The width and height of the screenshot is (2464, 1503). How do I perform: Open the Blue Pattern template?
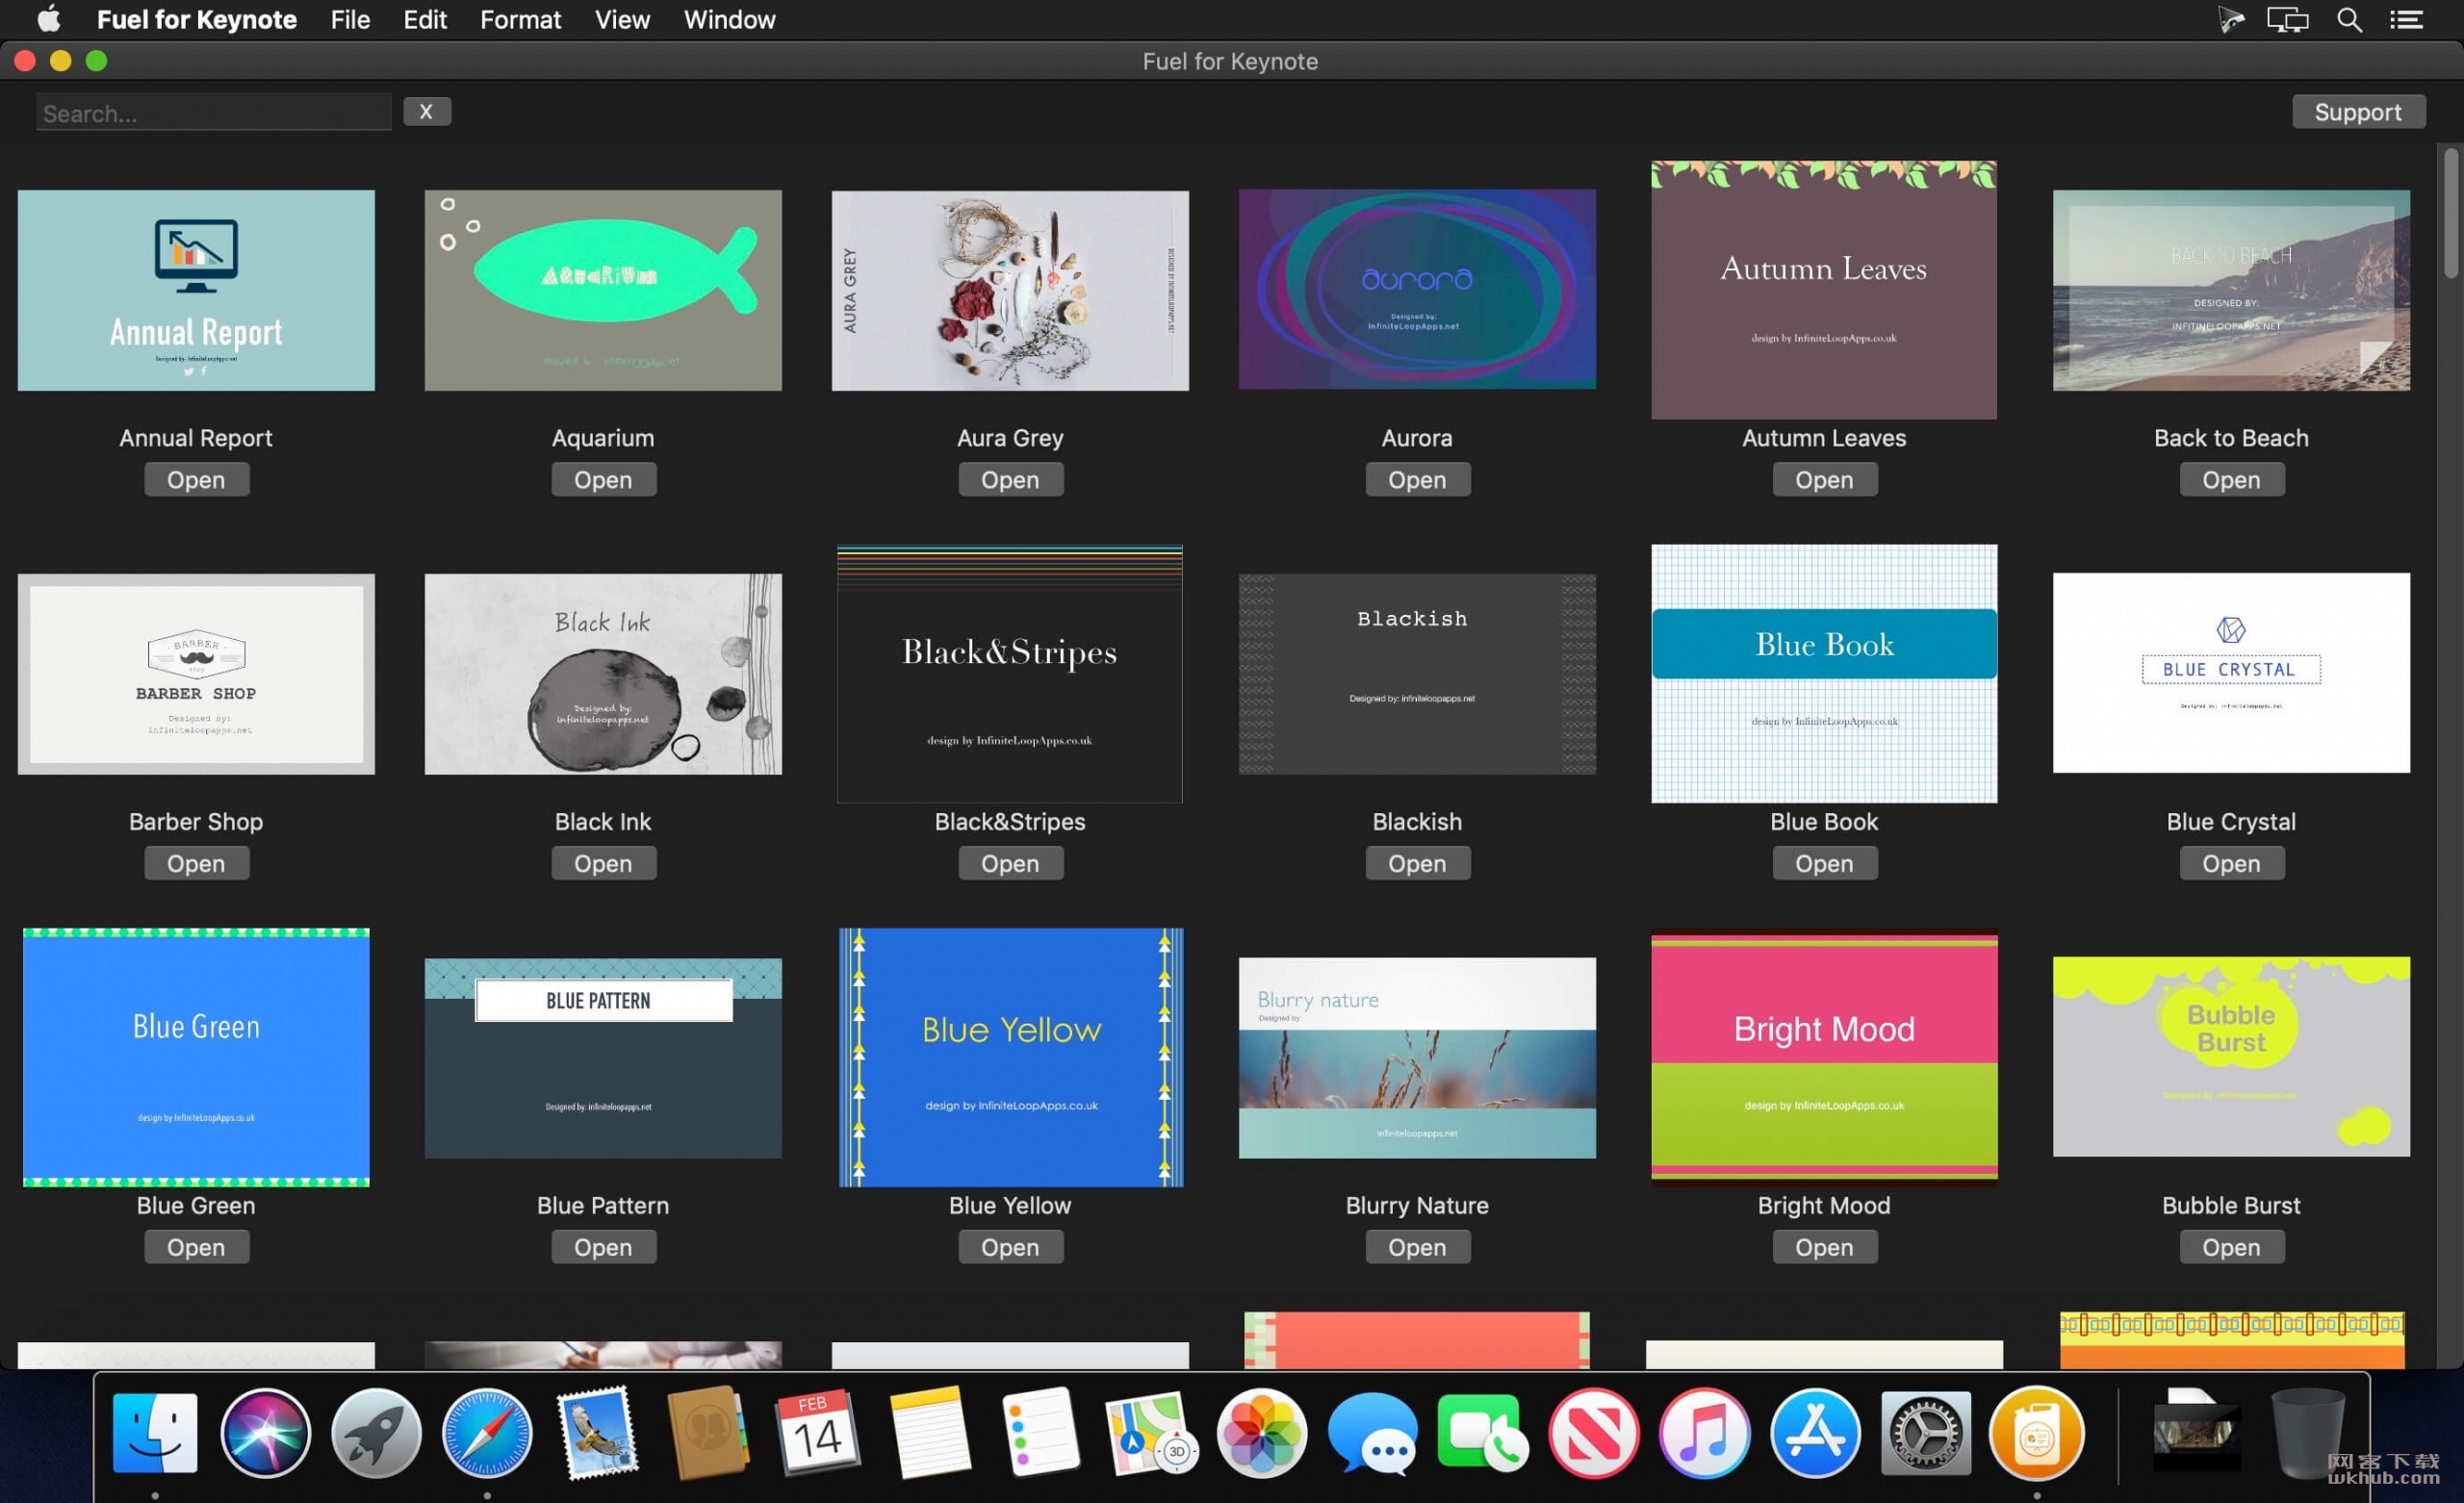603,1248
